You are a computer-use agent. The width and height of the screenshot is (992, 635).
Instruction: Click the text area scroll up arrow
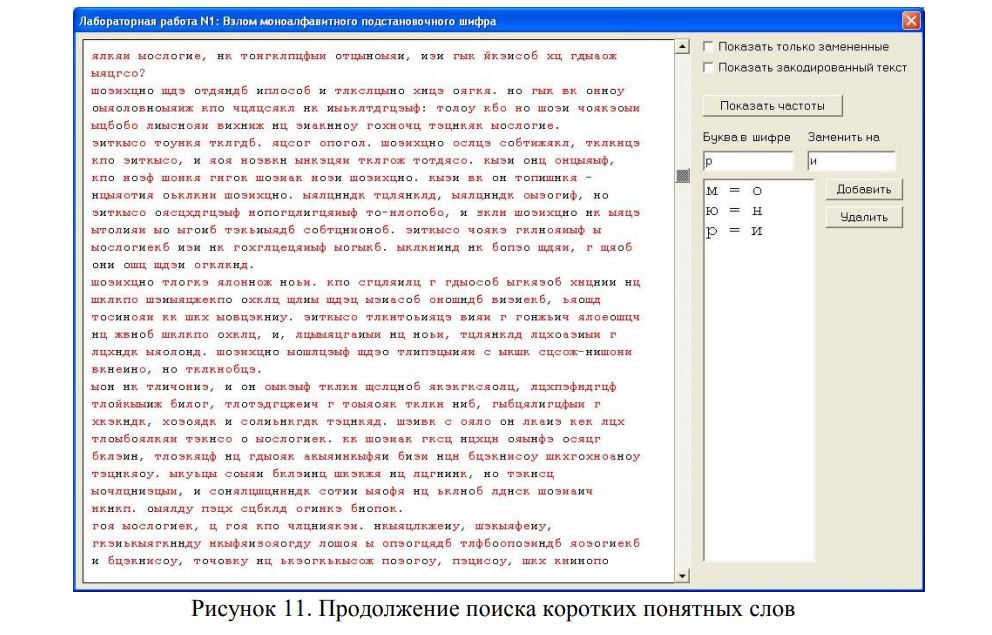click(x=683, y=47)
